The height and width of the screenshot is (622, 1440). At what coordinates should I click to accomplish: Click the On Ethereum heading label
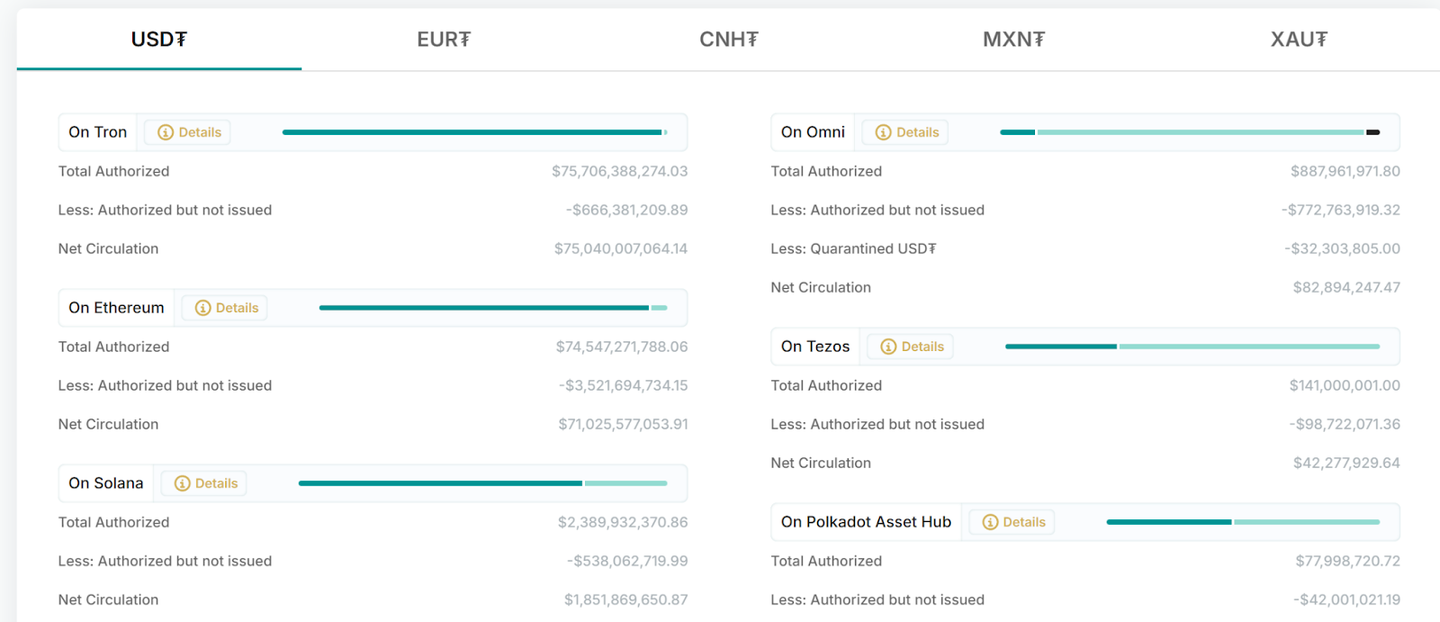(x=116, y=308)
